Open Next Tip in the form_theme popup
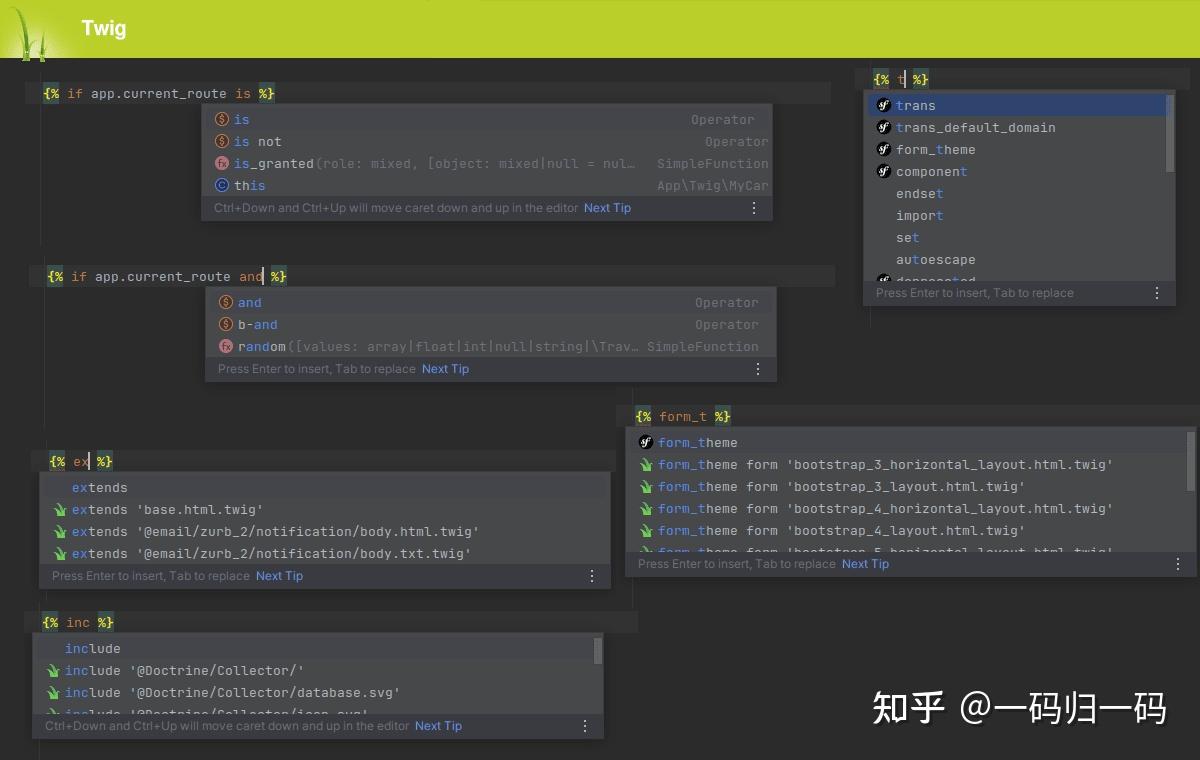 (x=865, y=564)
